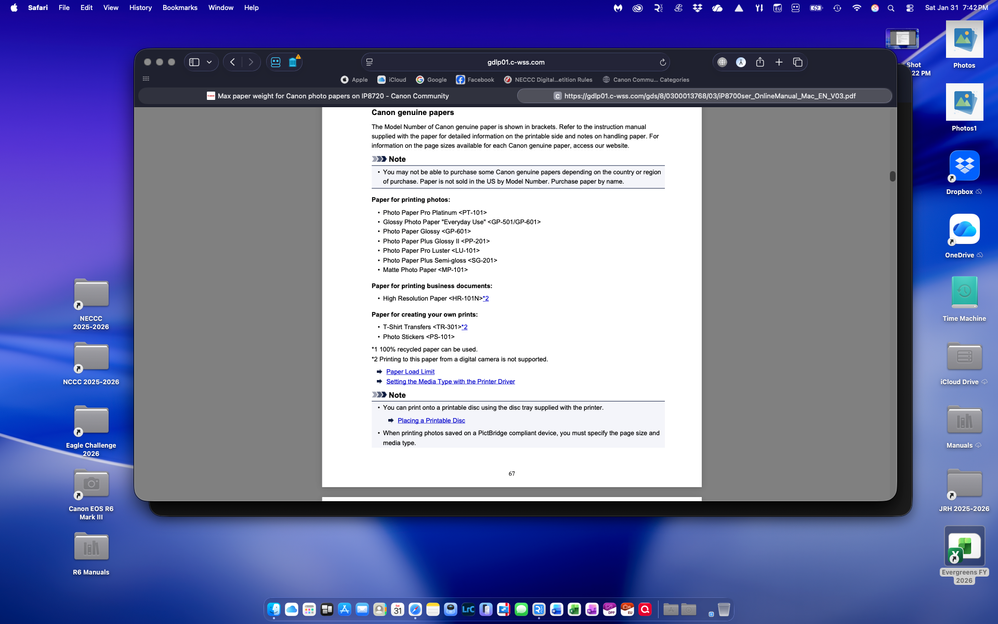Image resolution: width=998 pixels, height=624 pixels.
Task: Click the Malwarebytes menu bar icon
Action: 617,8
